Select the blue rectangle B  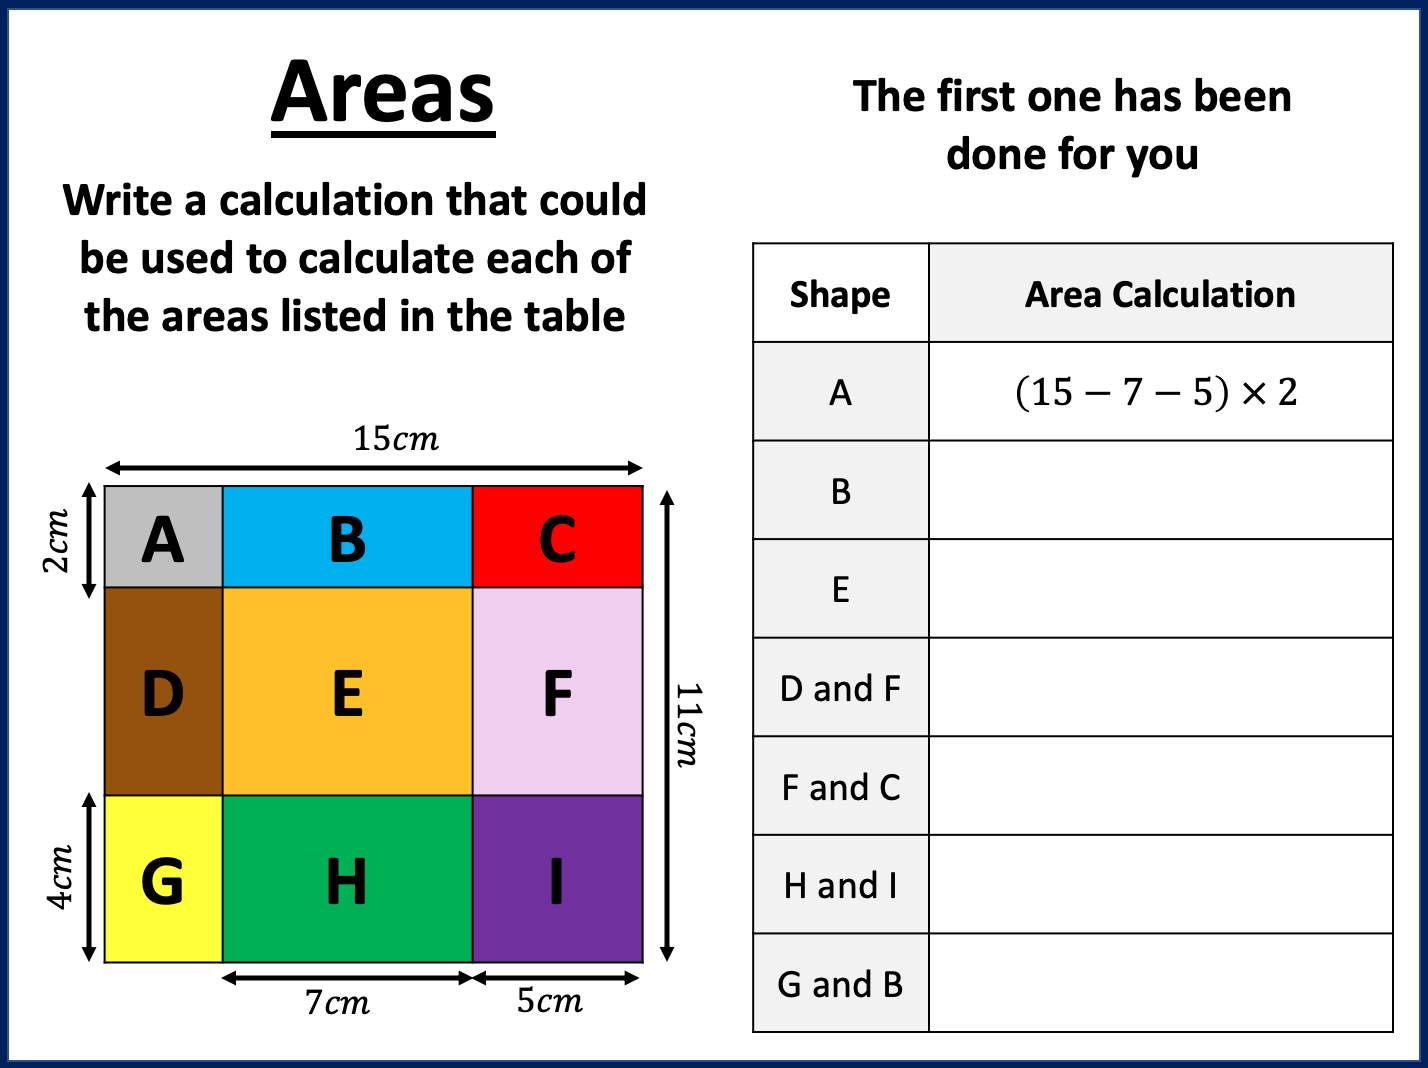[x=347, y=537]
